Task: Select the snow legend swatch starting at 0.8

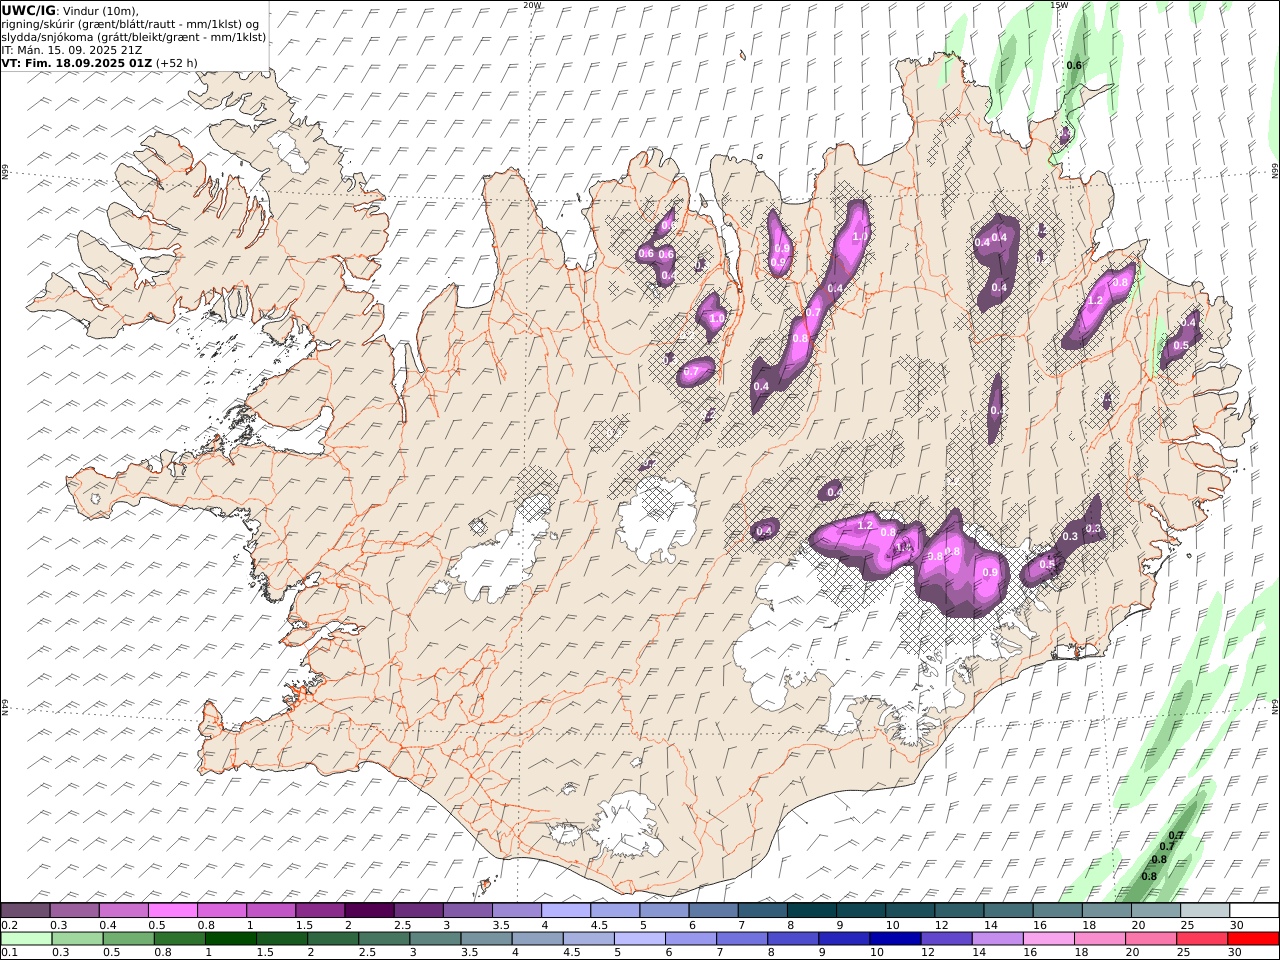Action: (x=221, y=911)
